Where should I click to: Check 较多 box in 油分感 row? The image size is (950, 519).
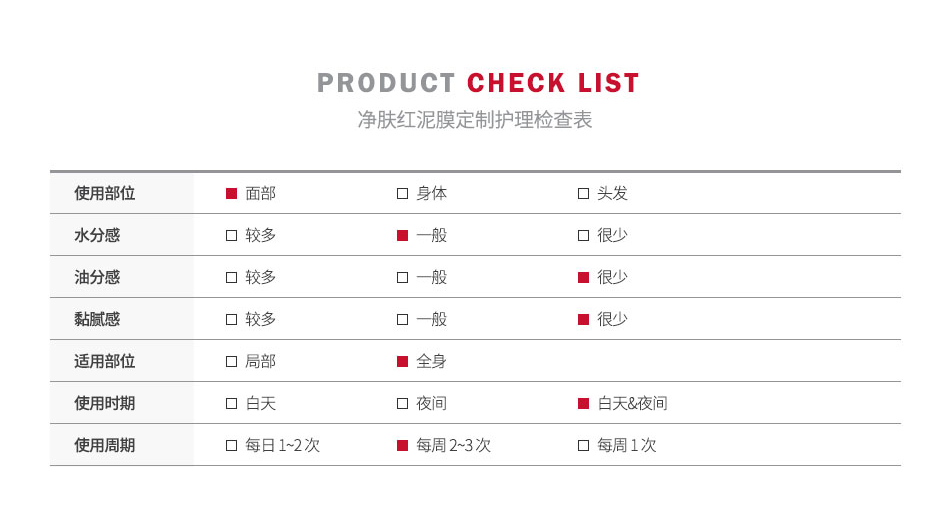(x=231, y=277)
